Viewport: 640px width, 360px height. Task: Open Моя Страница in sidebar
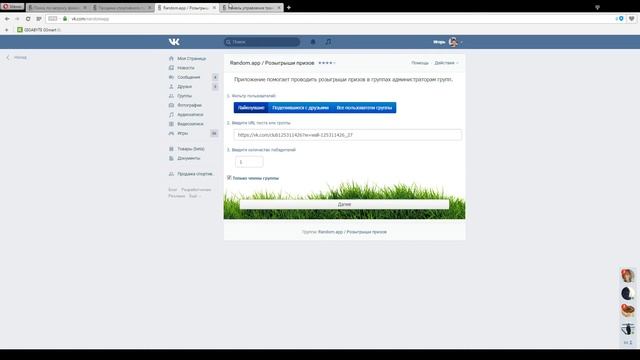coord(191,58)
